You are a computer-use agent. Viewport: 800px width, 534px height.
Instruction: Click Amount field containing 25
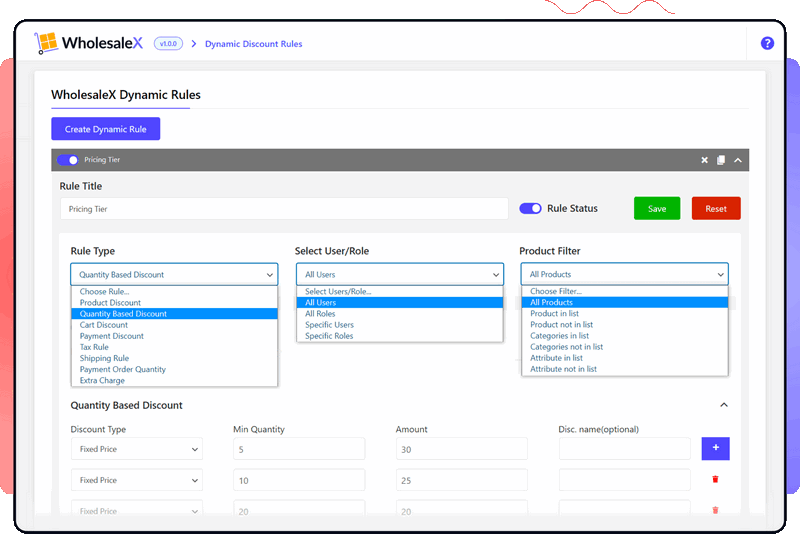point(462,480)
